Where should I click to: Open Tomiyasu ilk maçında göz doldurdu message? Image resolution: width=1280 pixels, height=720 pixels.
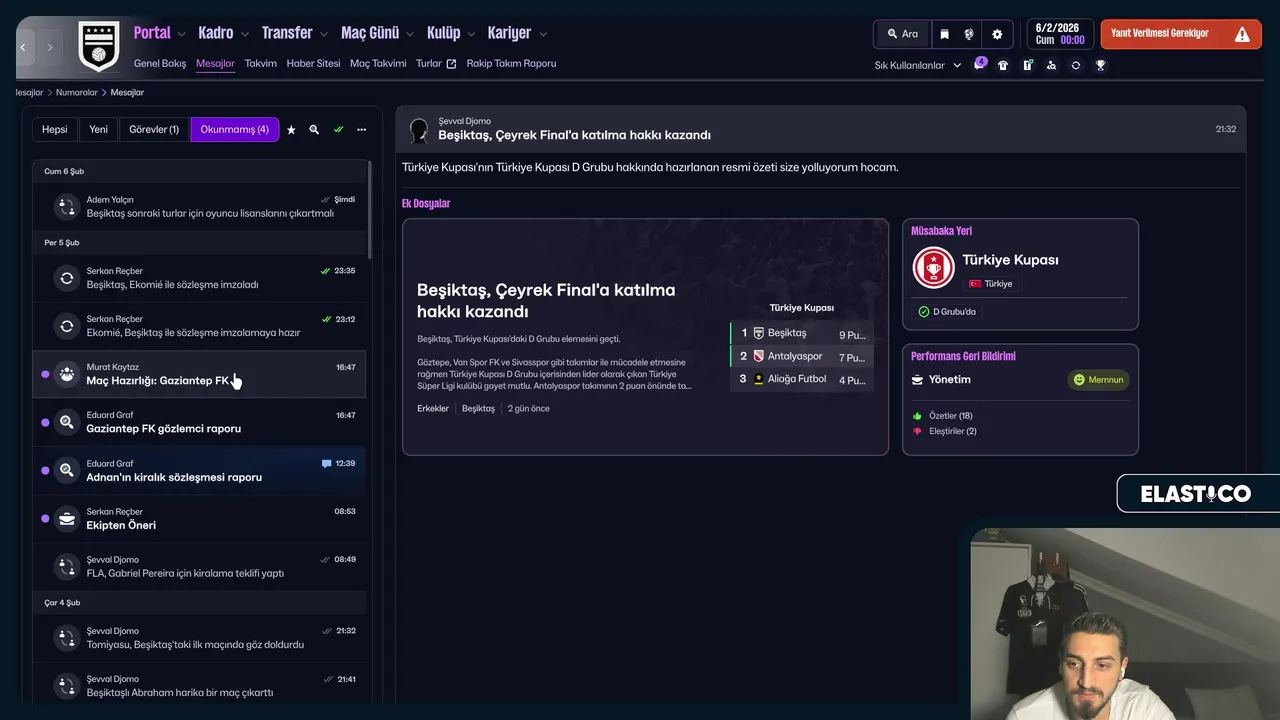coord(199,638)
